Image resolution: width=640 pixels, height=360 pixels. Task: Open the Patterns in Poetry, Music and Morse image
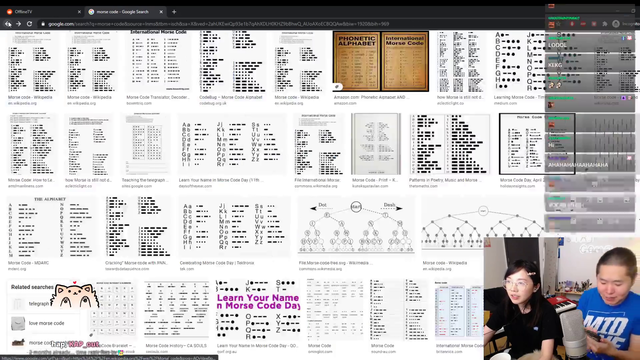(x=449, y=144)
